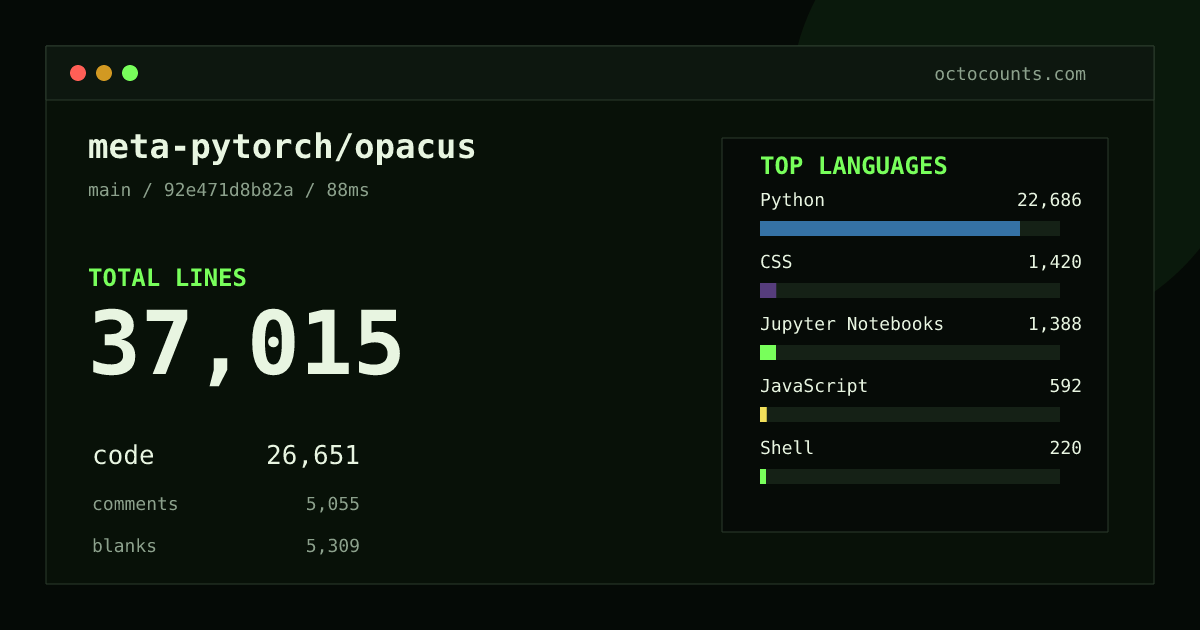Image resolution: width=1200 pixels, height=630 pixels.
Task: Select the meta-pytorch/opacus repository title
Action: (x=282, y=147)
